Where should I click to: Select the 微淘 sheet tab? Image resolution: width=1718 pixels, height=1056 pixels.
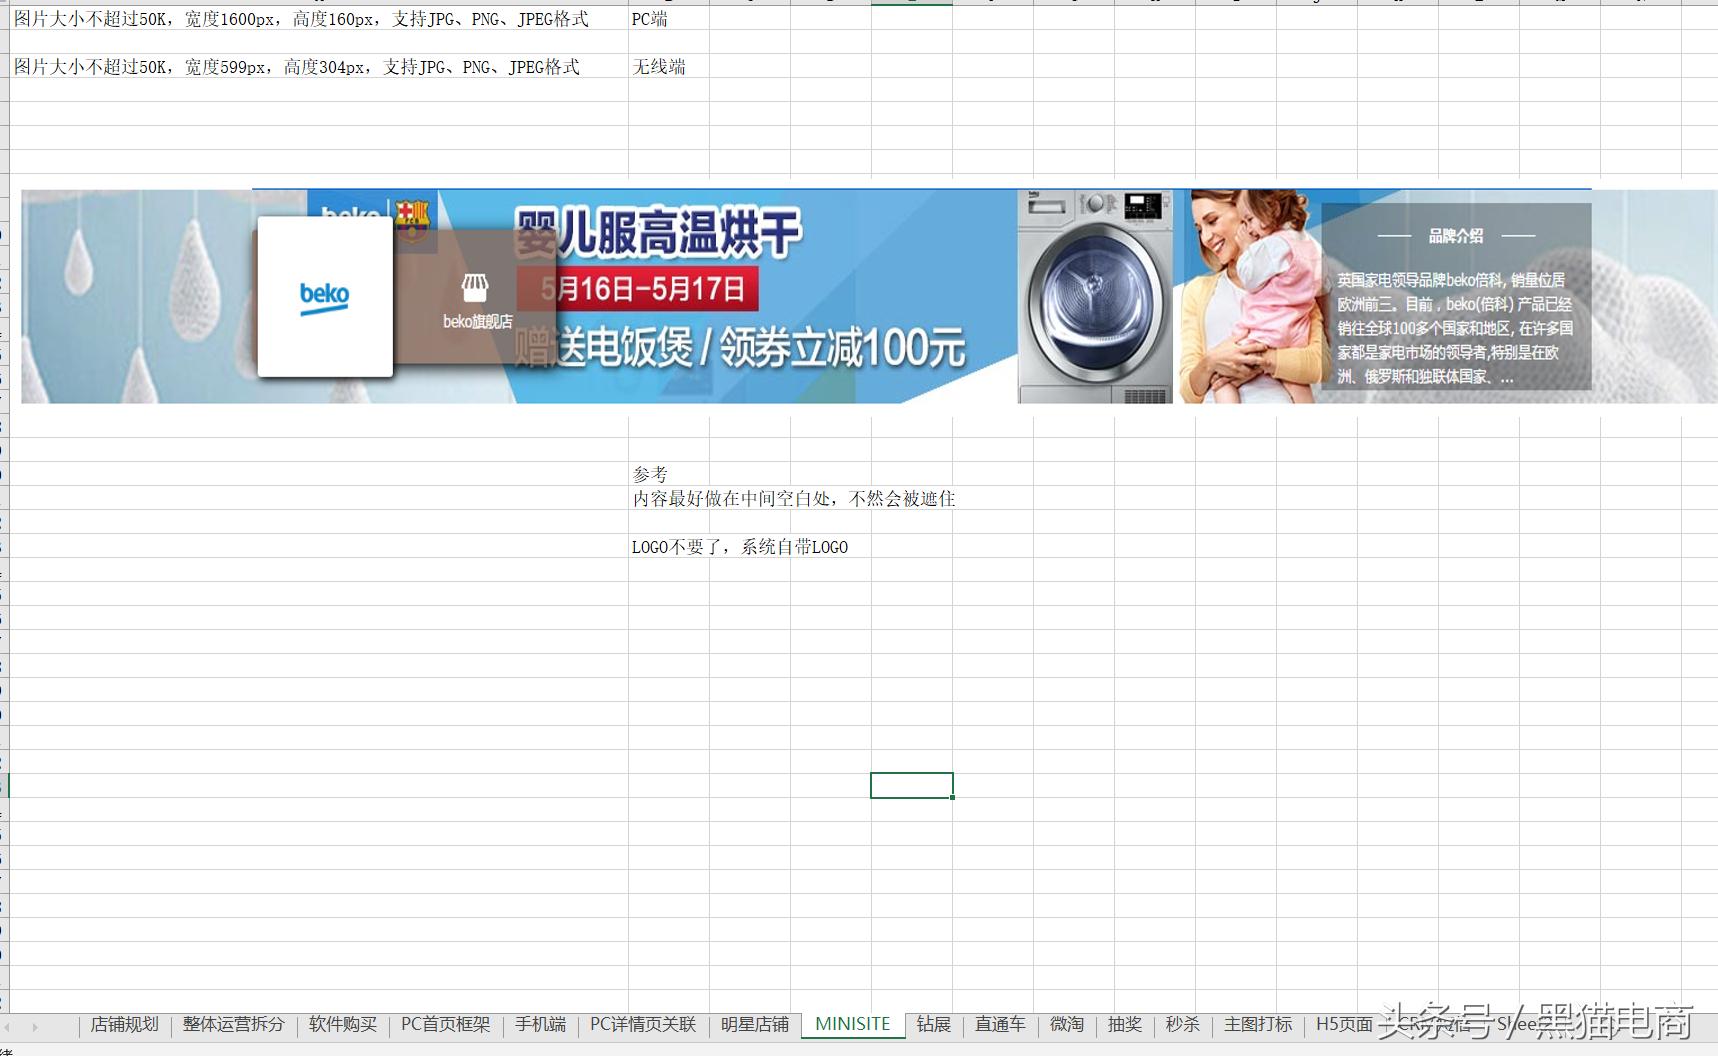[x=1067, y=1025]
